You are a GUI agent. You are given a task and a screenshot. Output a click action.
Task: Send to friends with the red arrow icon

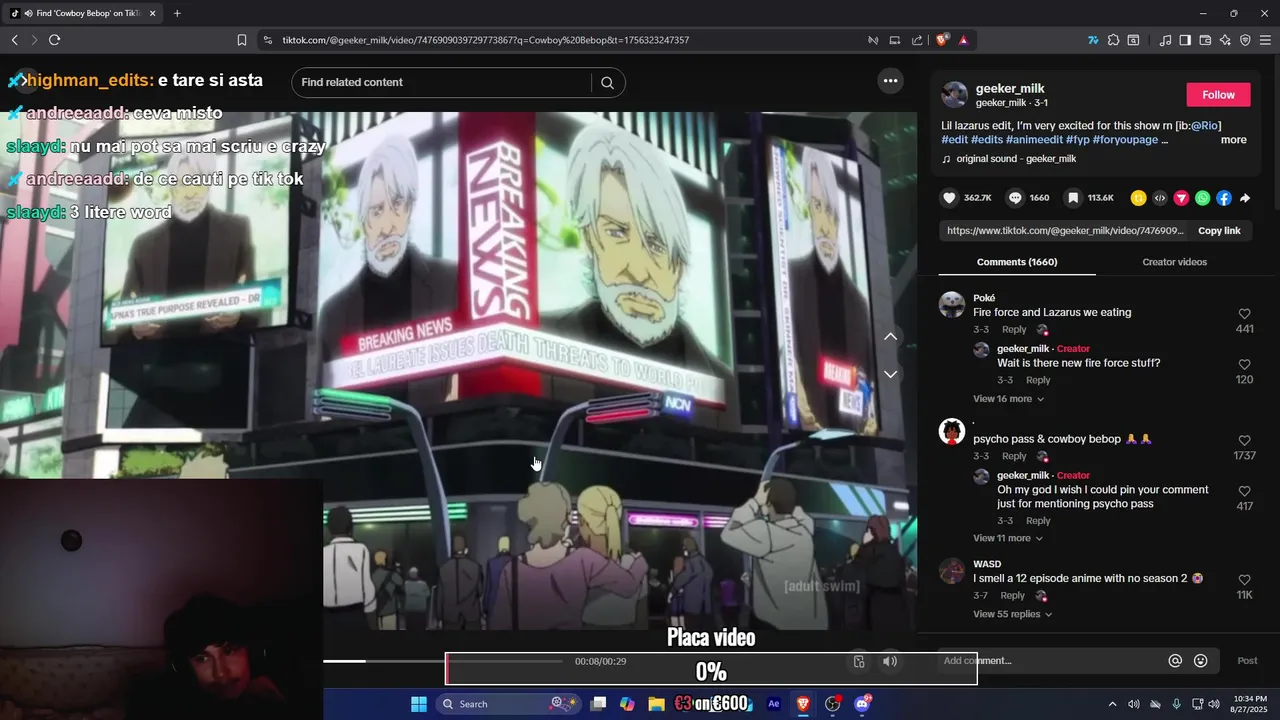pos(1181,198)
